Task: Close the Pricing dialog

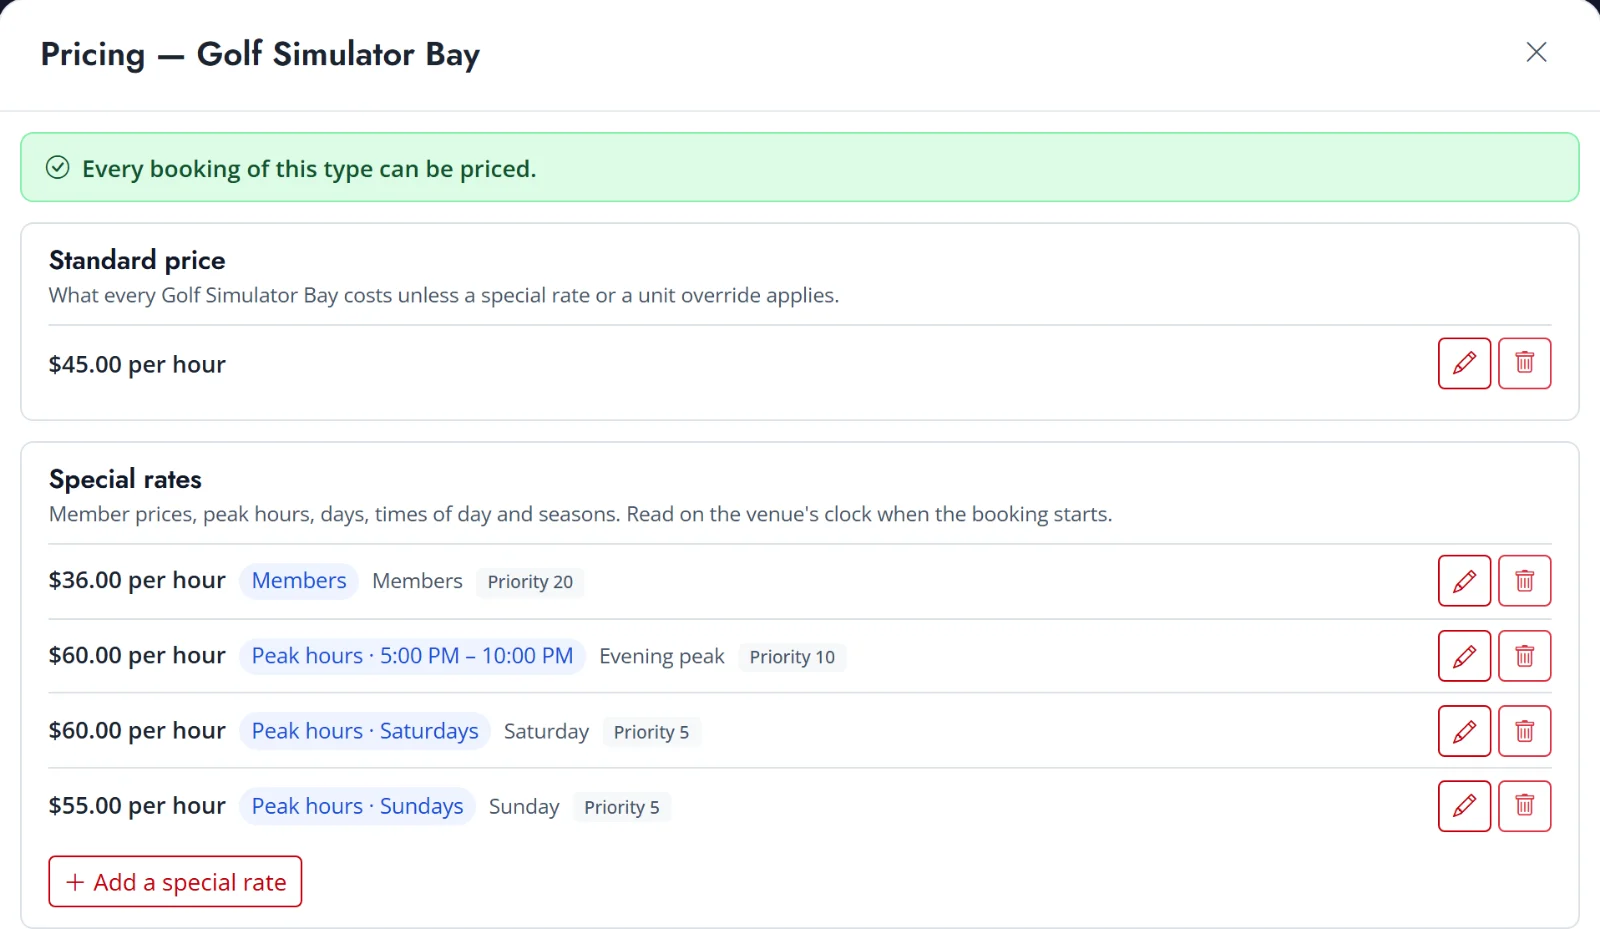Action: 1536,52
